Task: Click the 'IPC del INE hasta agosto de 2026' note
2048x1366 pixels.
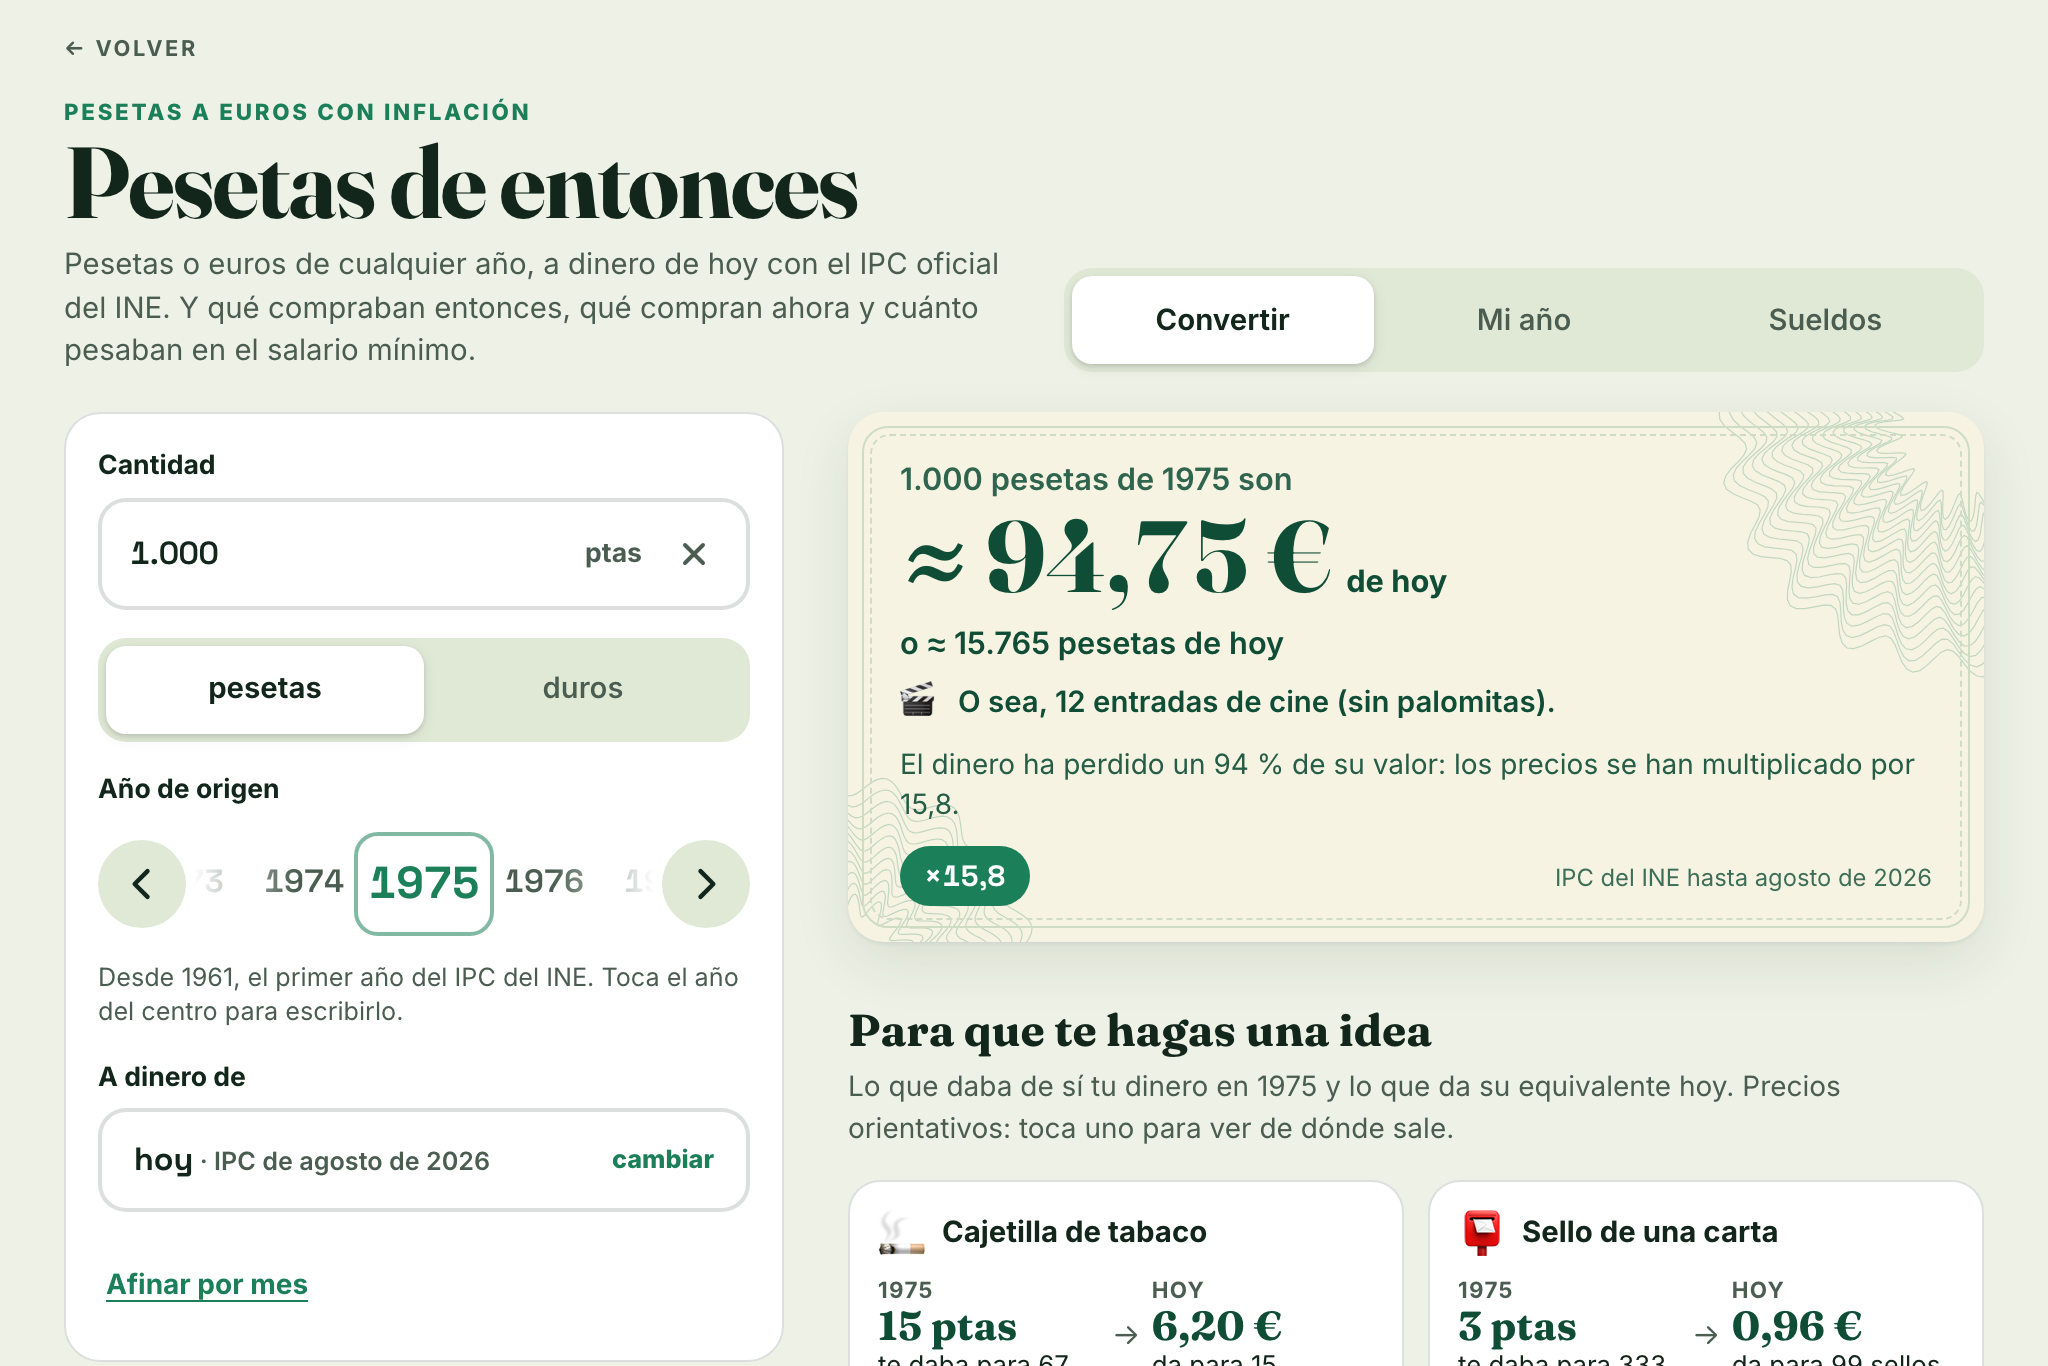Action: coord(1742,878)
